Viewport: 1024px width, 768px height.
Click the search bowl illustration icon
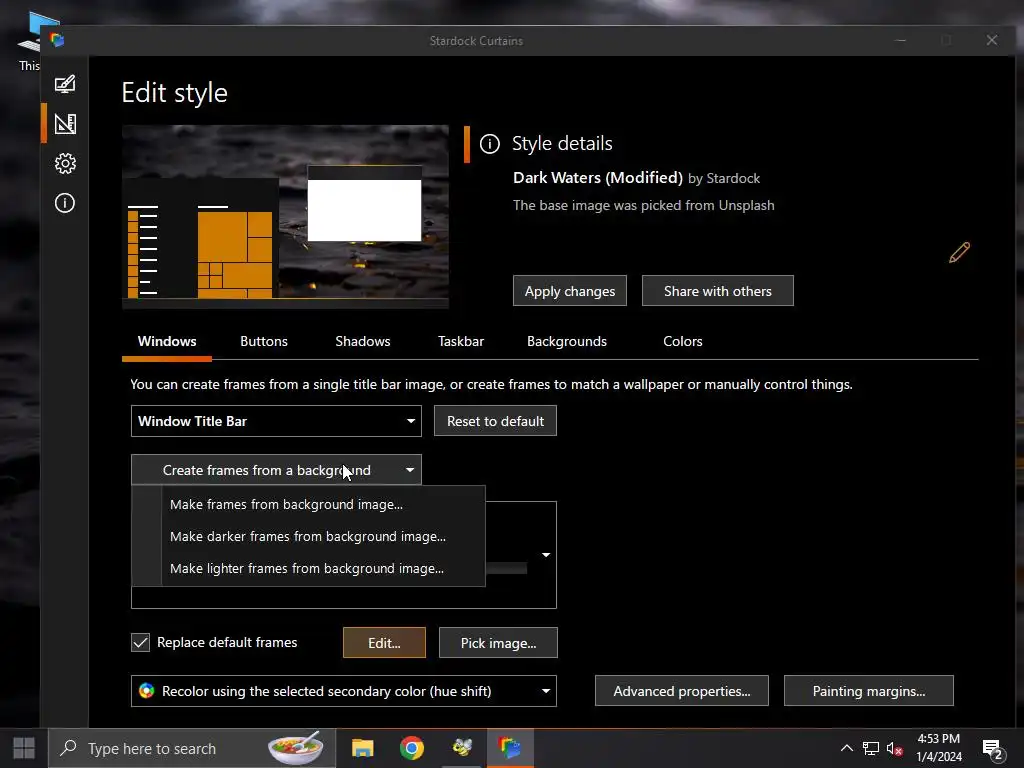296,748
